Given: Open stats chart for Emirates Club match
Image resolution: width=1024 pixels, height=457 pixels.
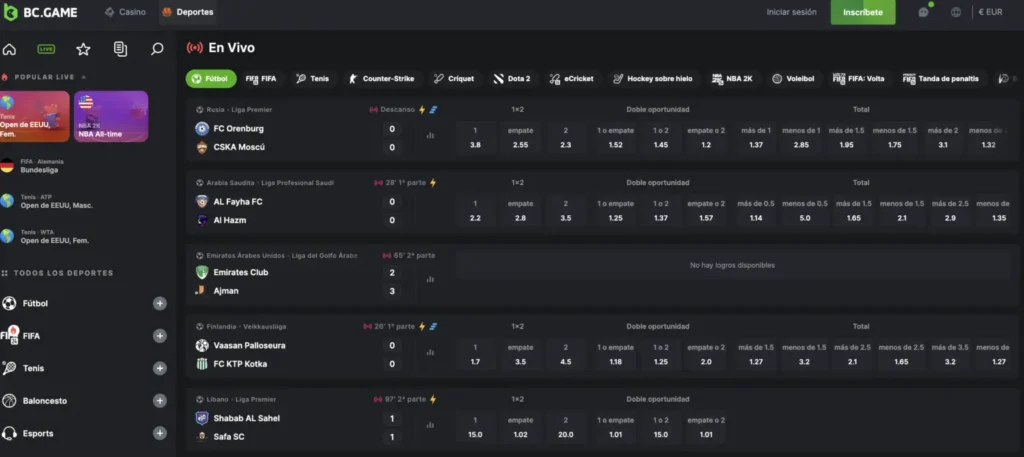Looking at the screenshot, I should click(x=430, y=279).
